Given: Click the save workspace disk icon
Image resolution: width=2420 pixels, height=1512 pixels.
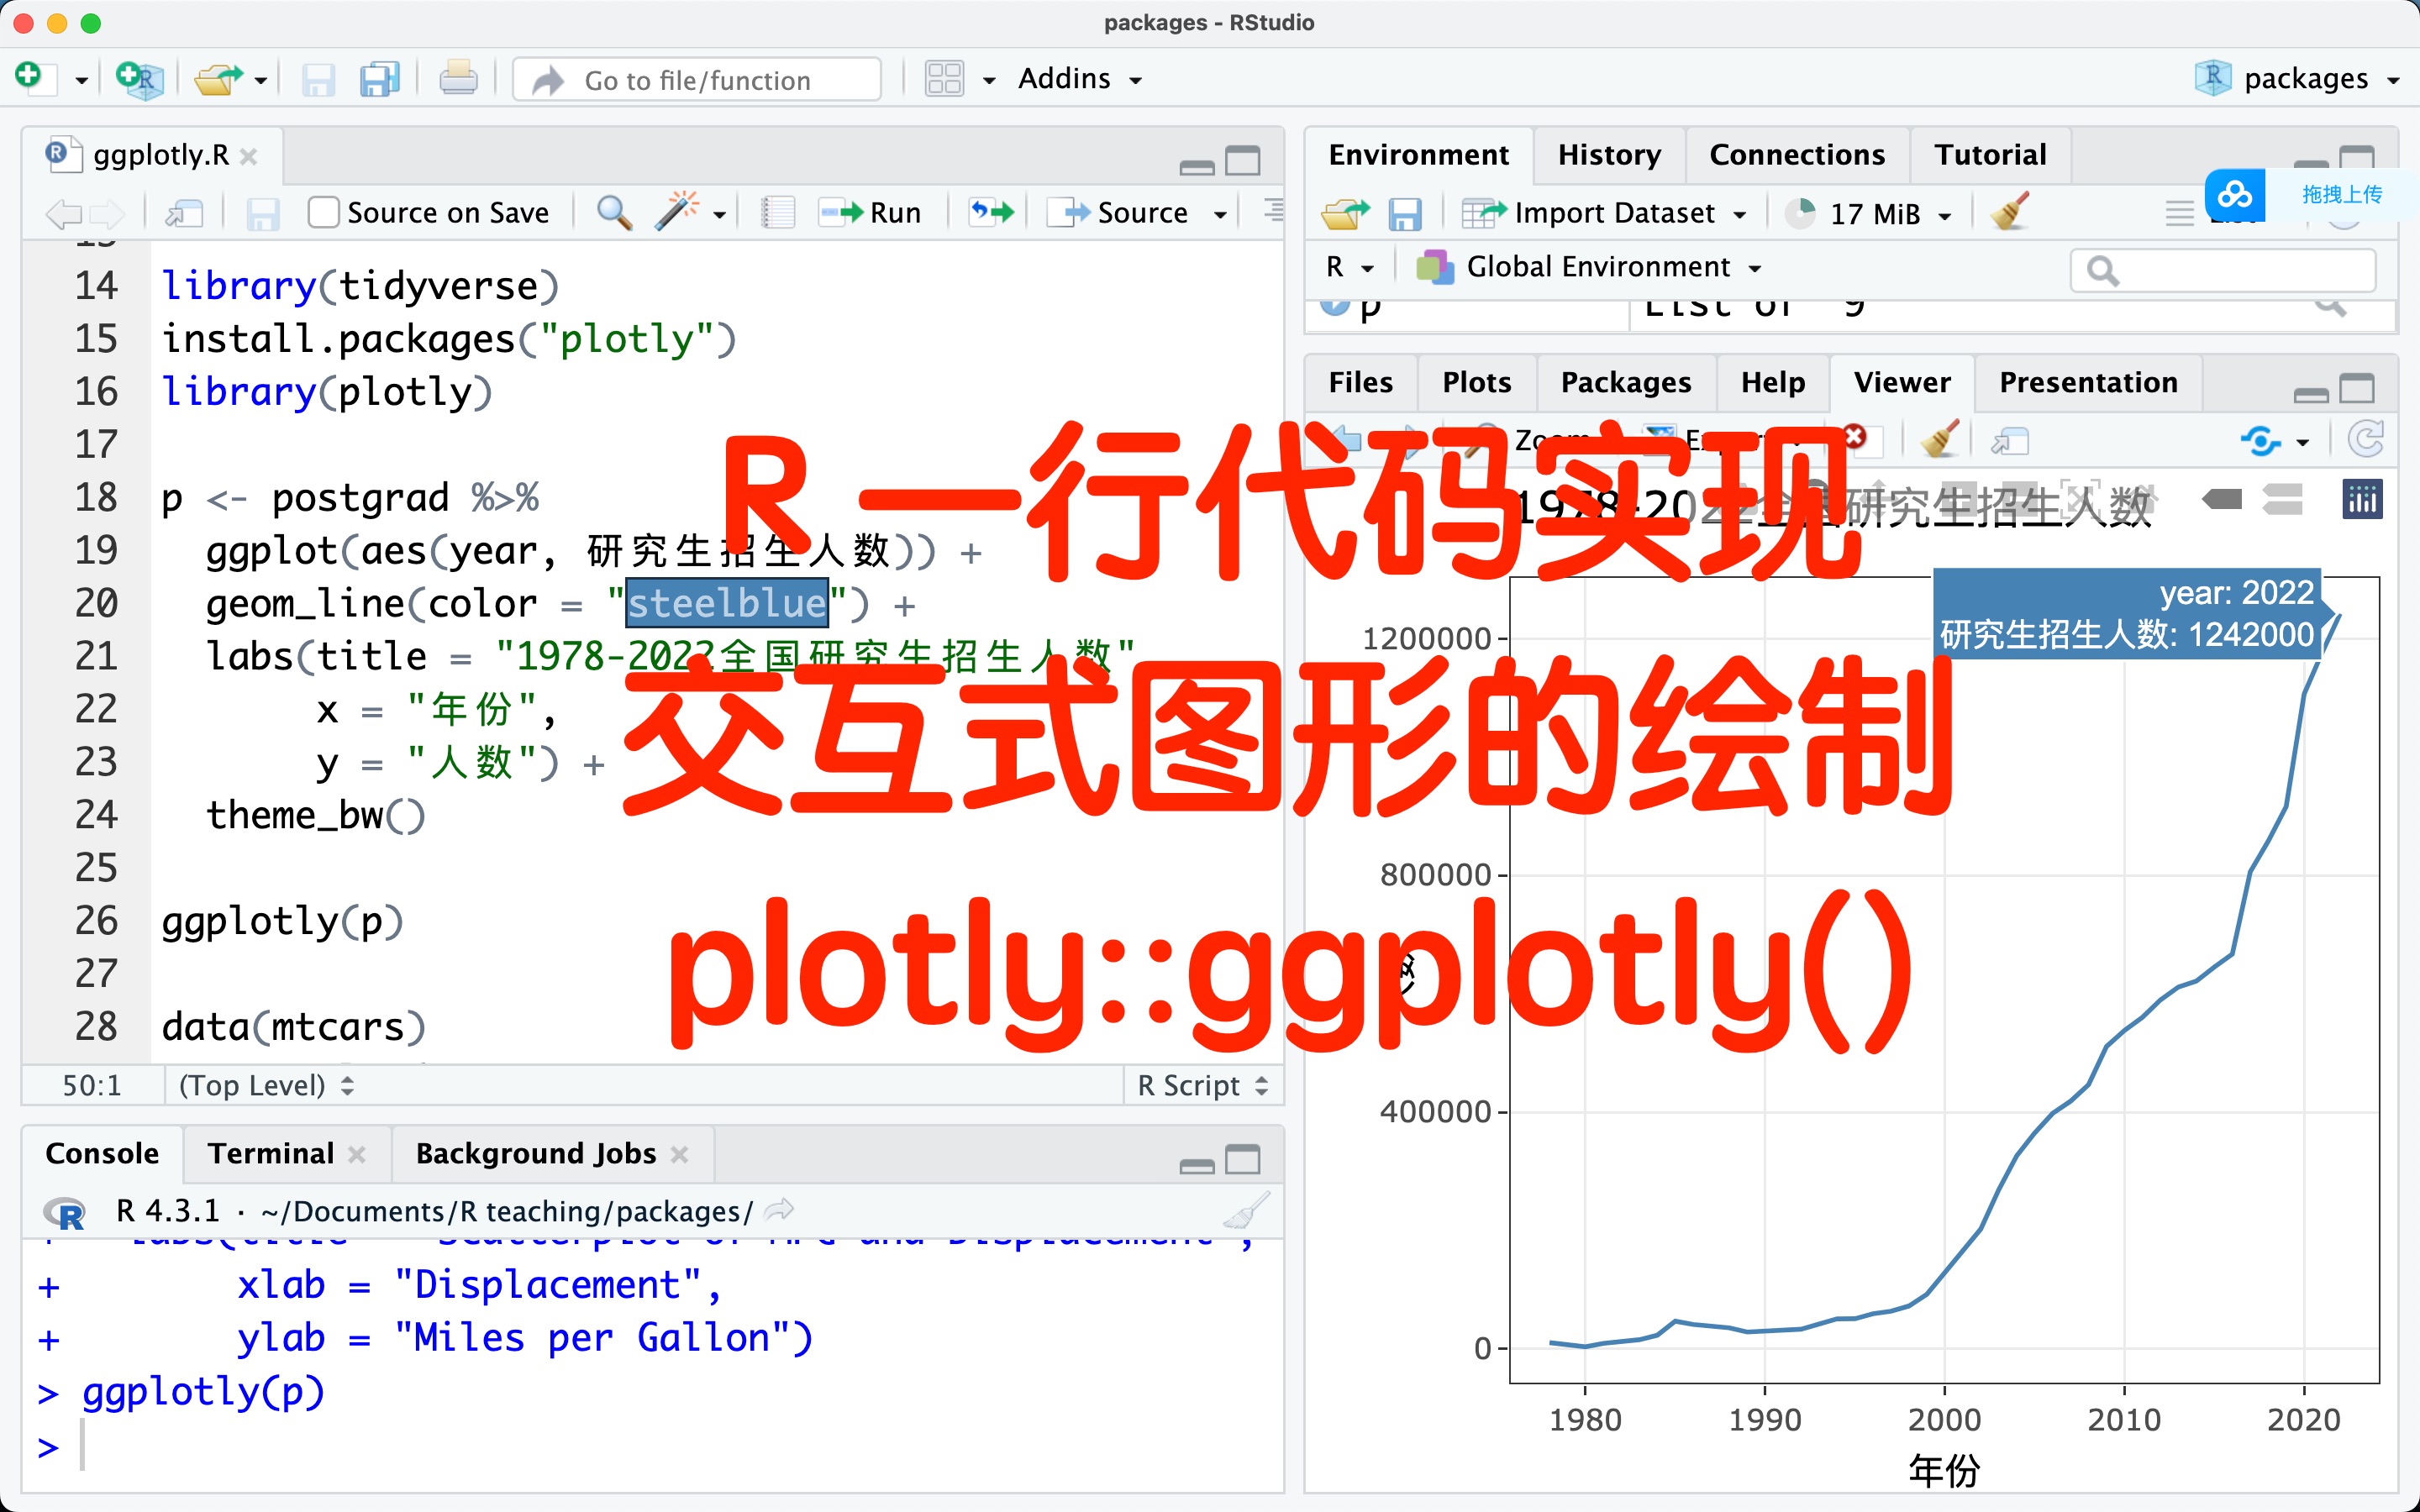Looking at the screenshot, I should coord(1404,214).
